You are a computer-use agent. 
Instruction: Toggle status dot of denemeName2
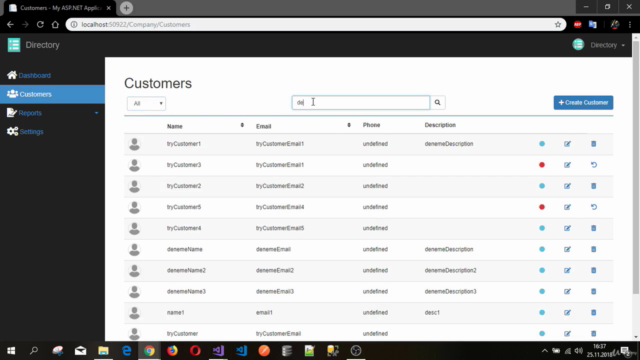pos(542,270)
